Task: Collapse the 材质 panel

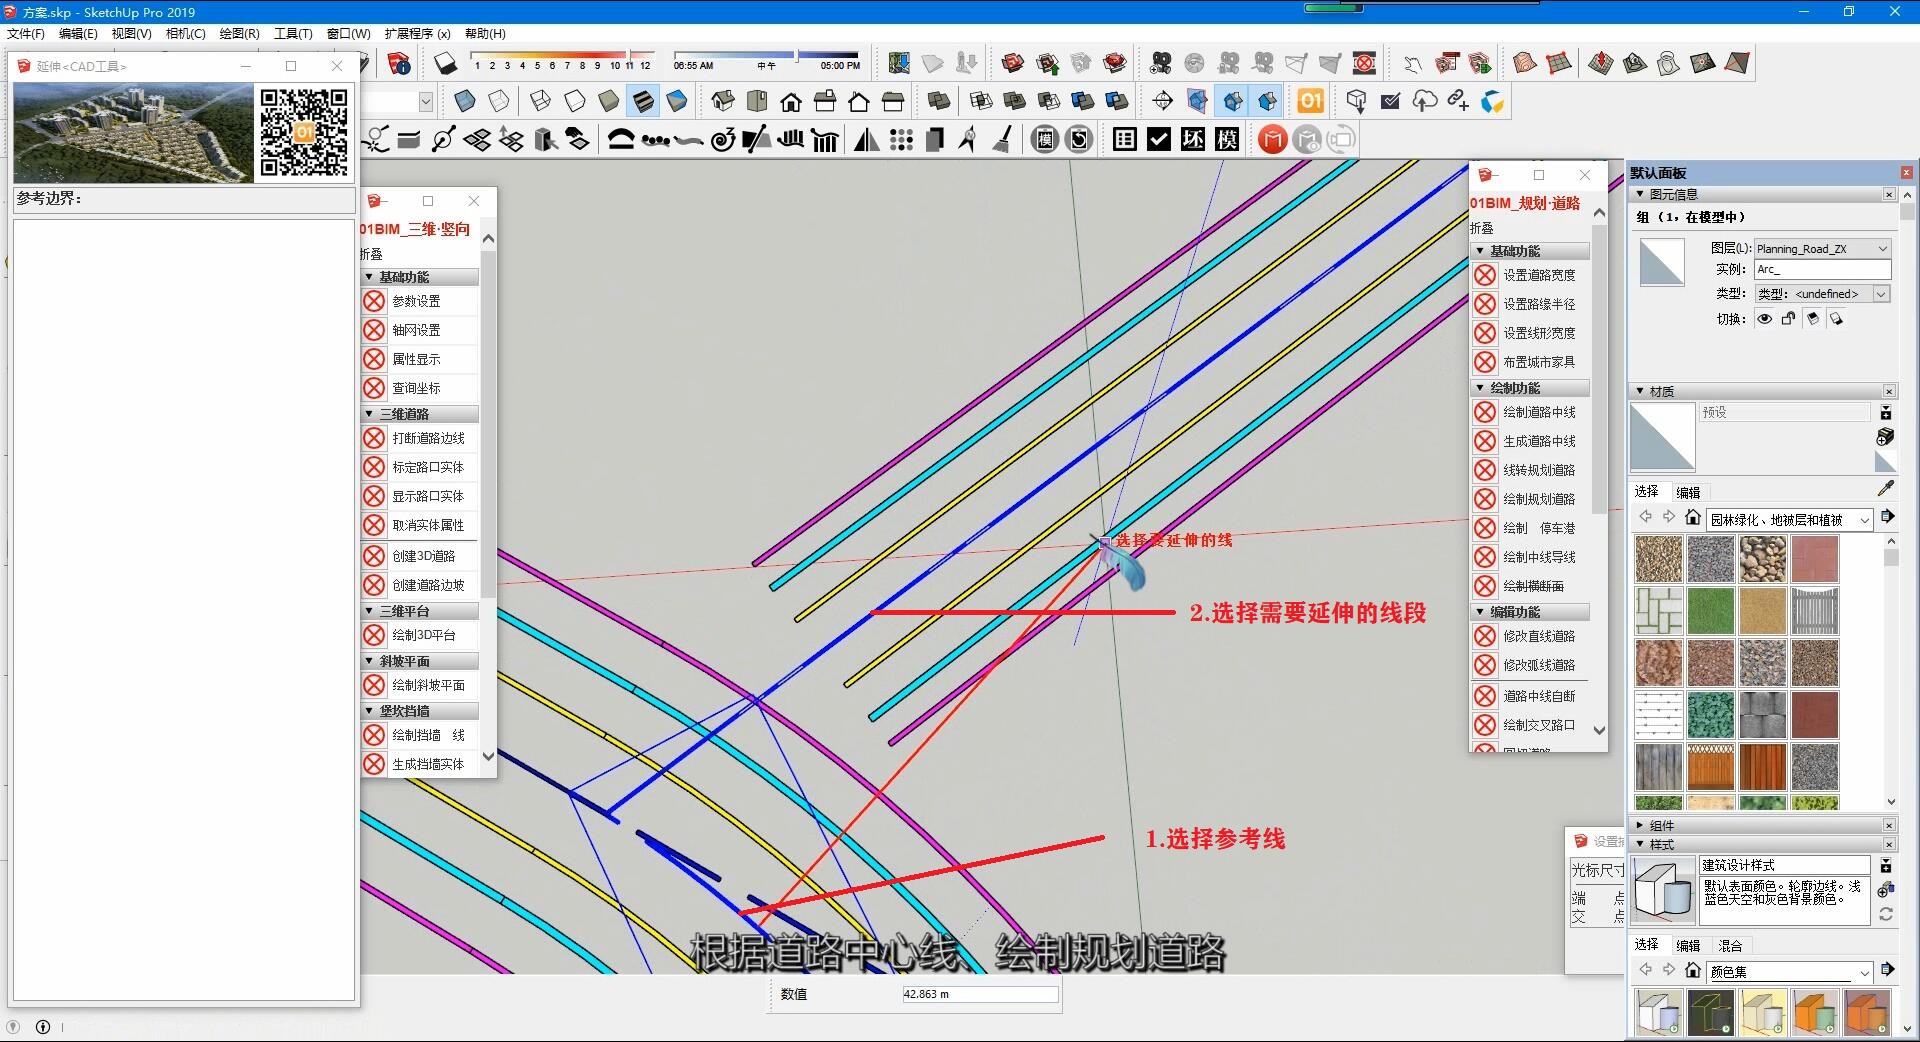Action: 1640,391
